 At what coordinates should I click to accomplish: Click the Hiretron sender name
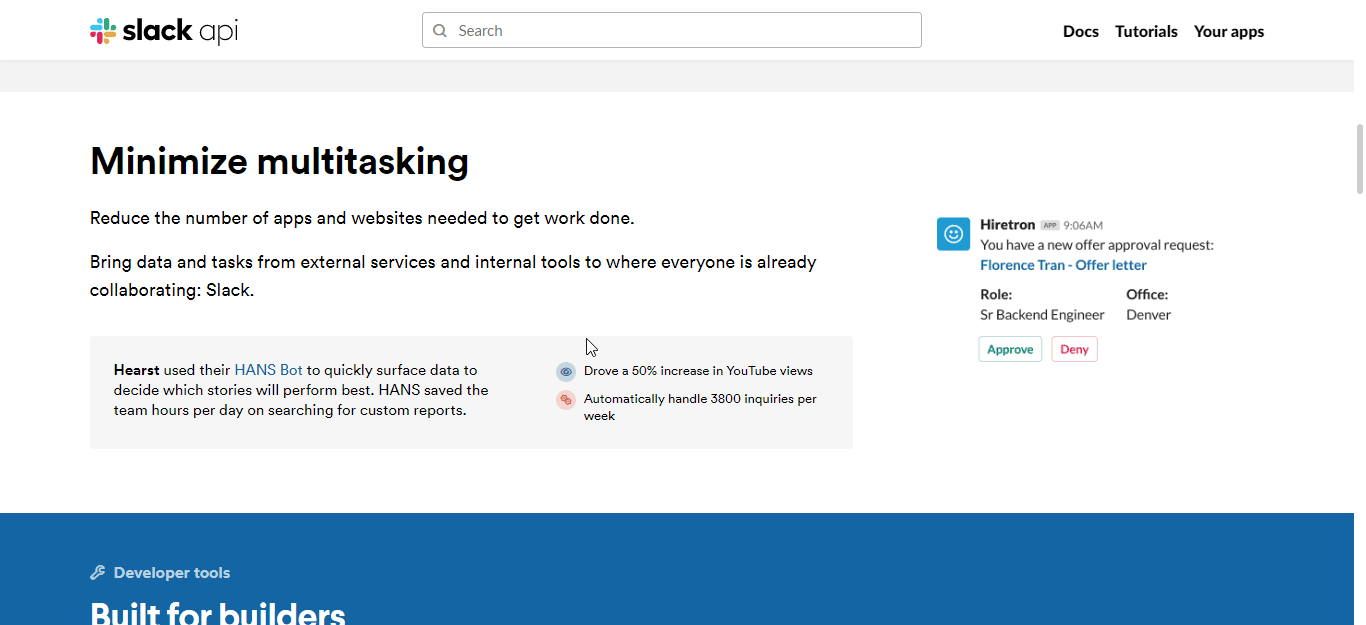tap(1007, 225)
